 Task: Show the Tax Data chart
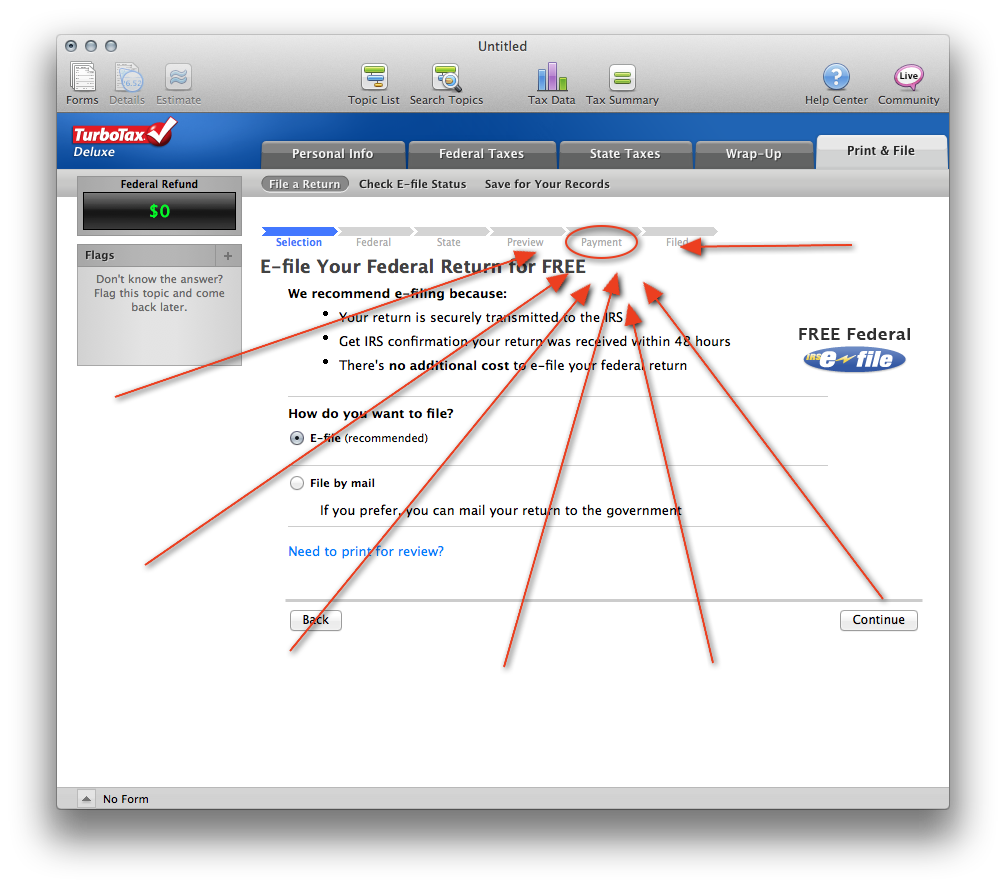click(551, 83)
